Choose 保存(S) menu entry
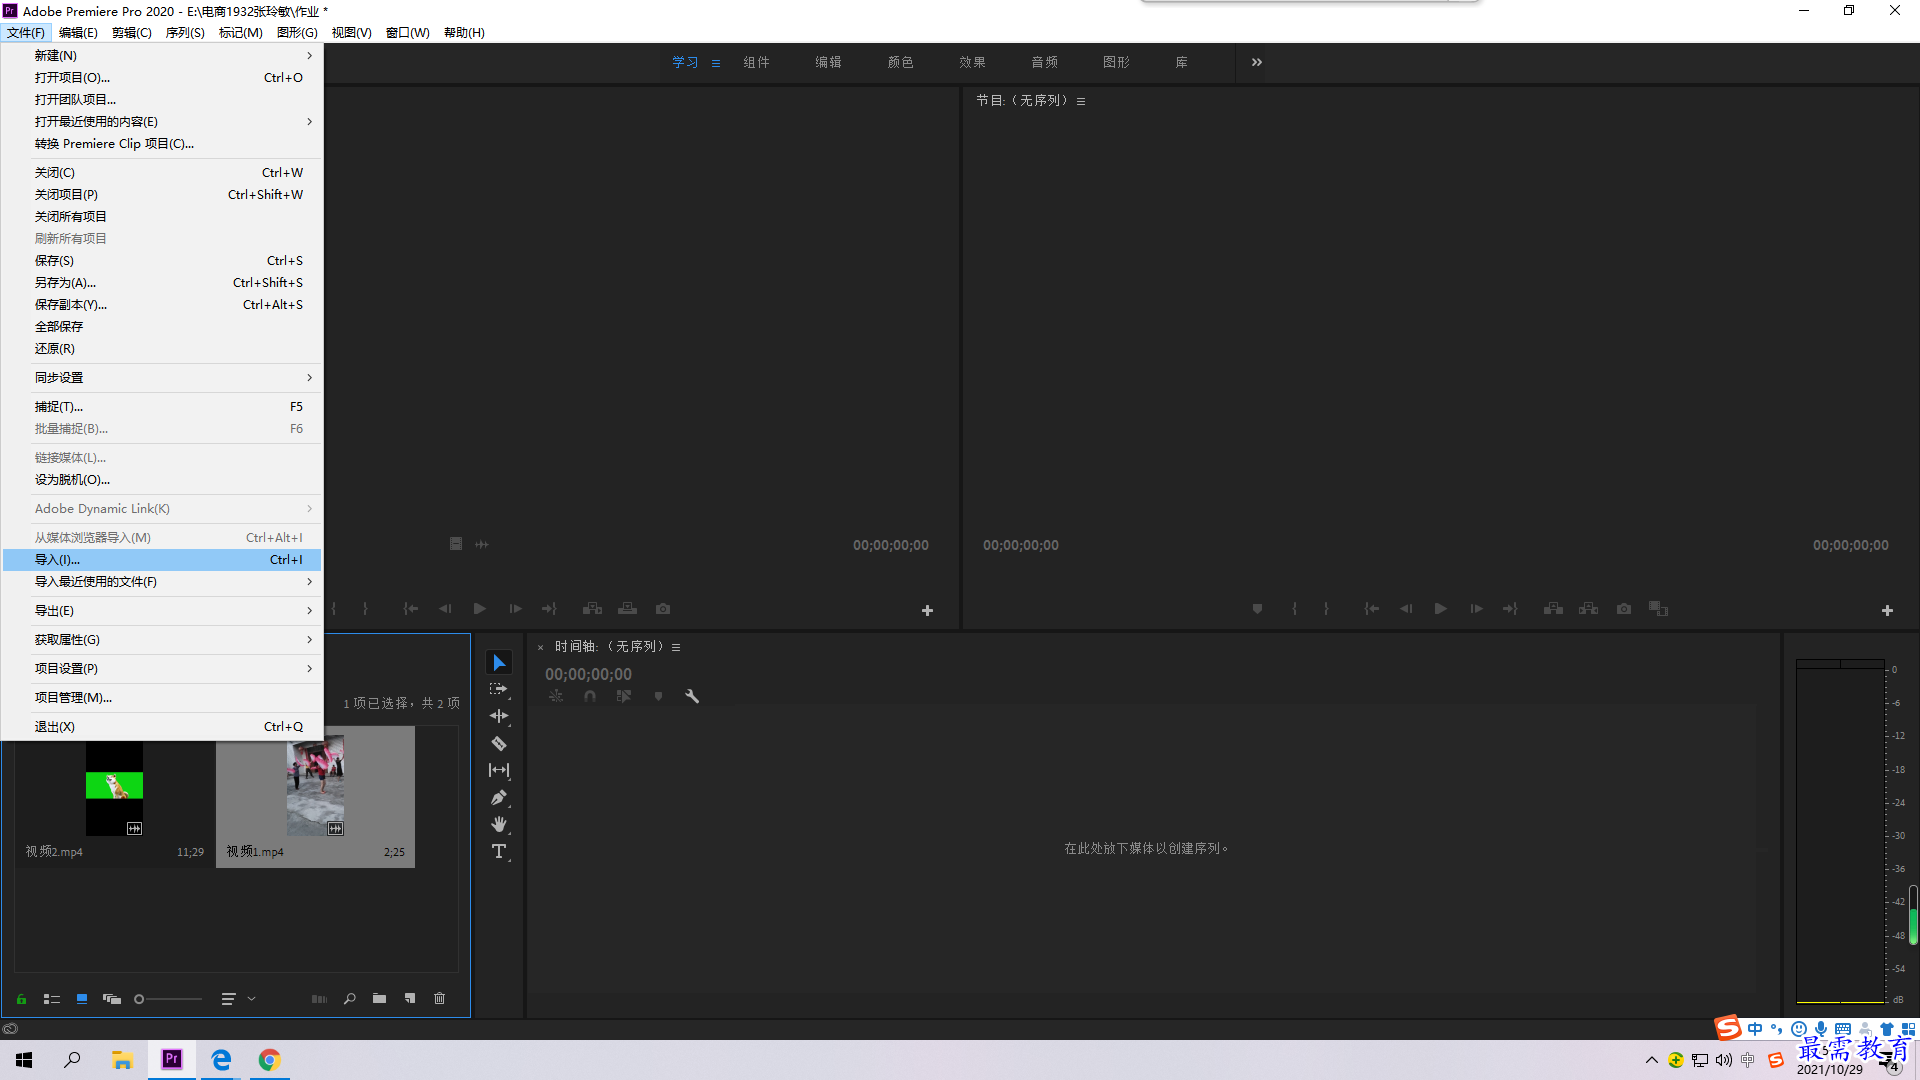Screen dimensions: 1920x1080 click(x=162, y=261)
